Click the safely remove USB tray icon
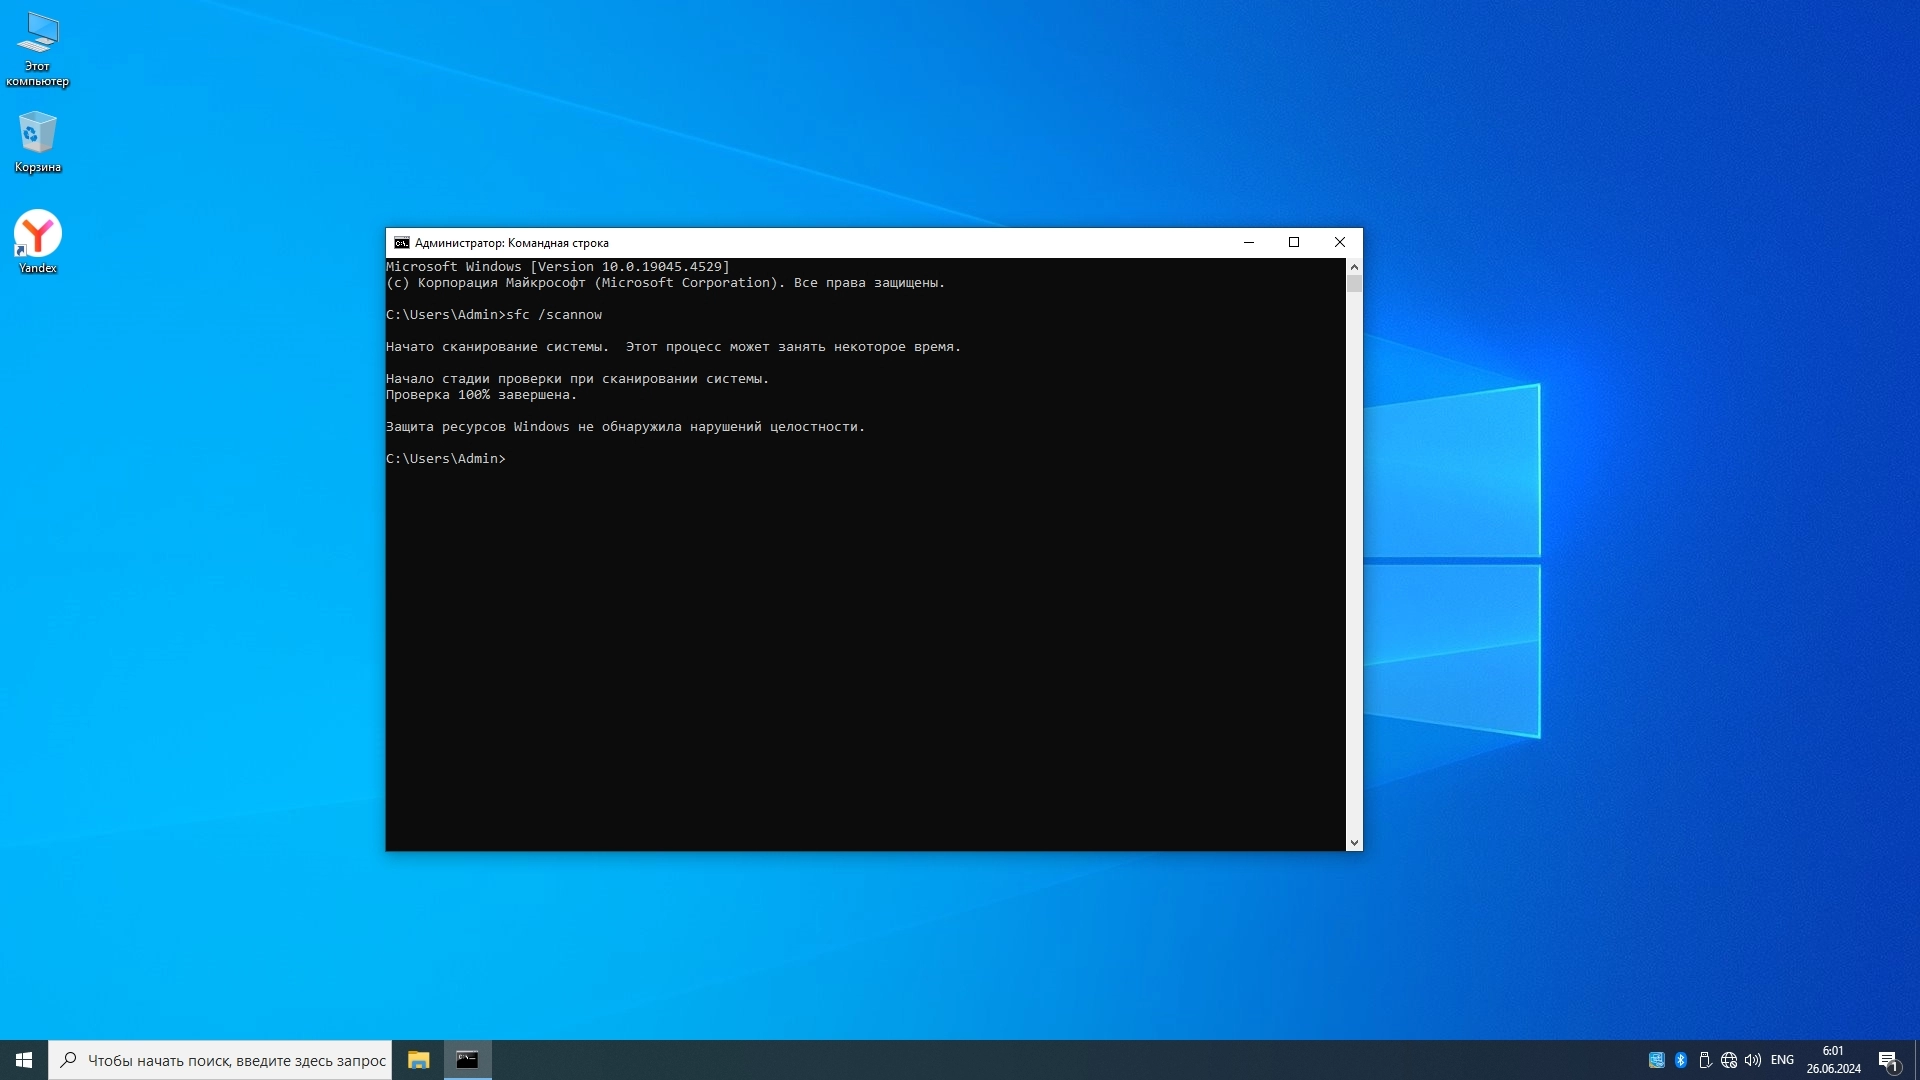 click(x=1705, y=1060)
